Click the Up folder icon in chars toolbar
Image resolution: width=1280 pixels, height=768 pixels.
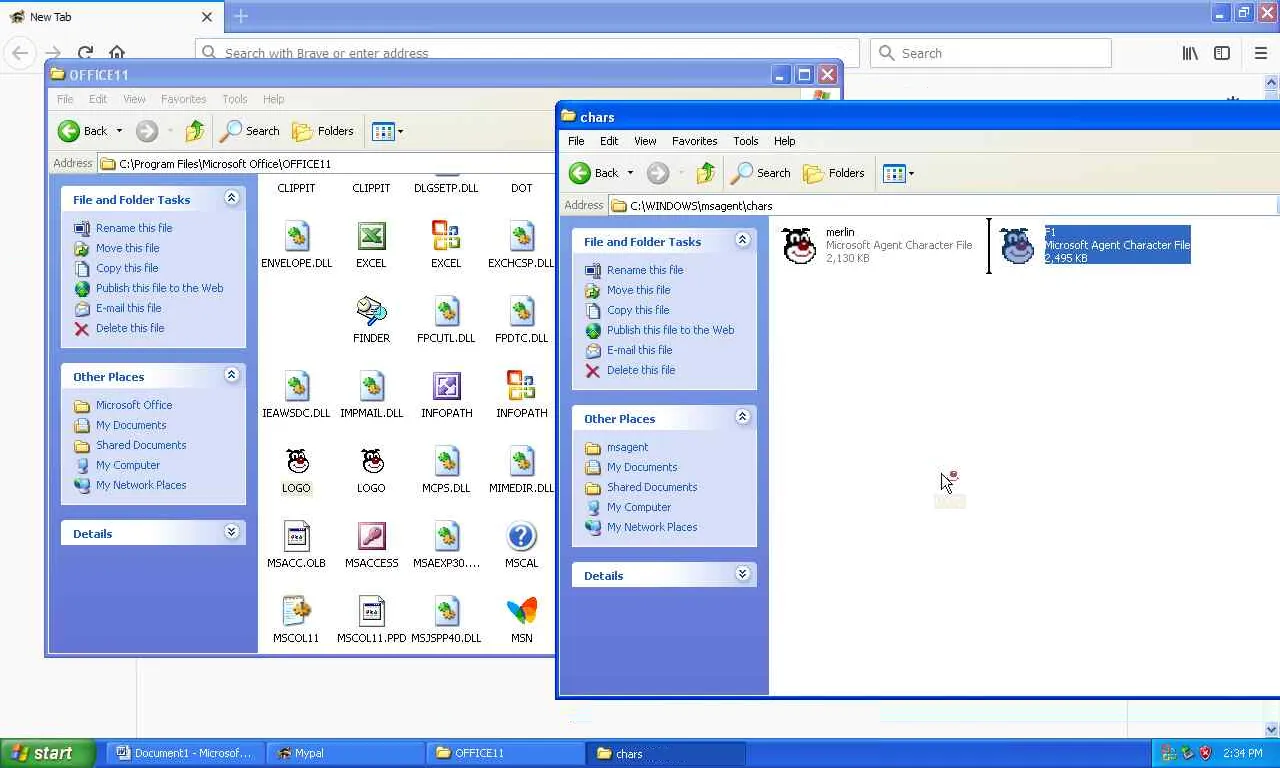point(706,173)
